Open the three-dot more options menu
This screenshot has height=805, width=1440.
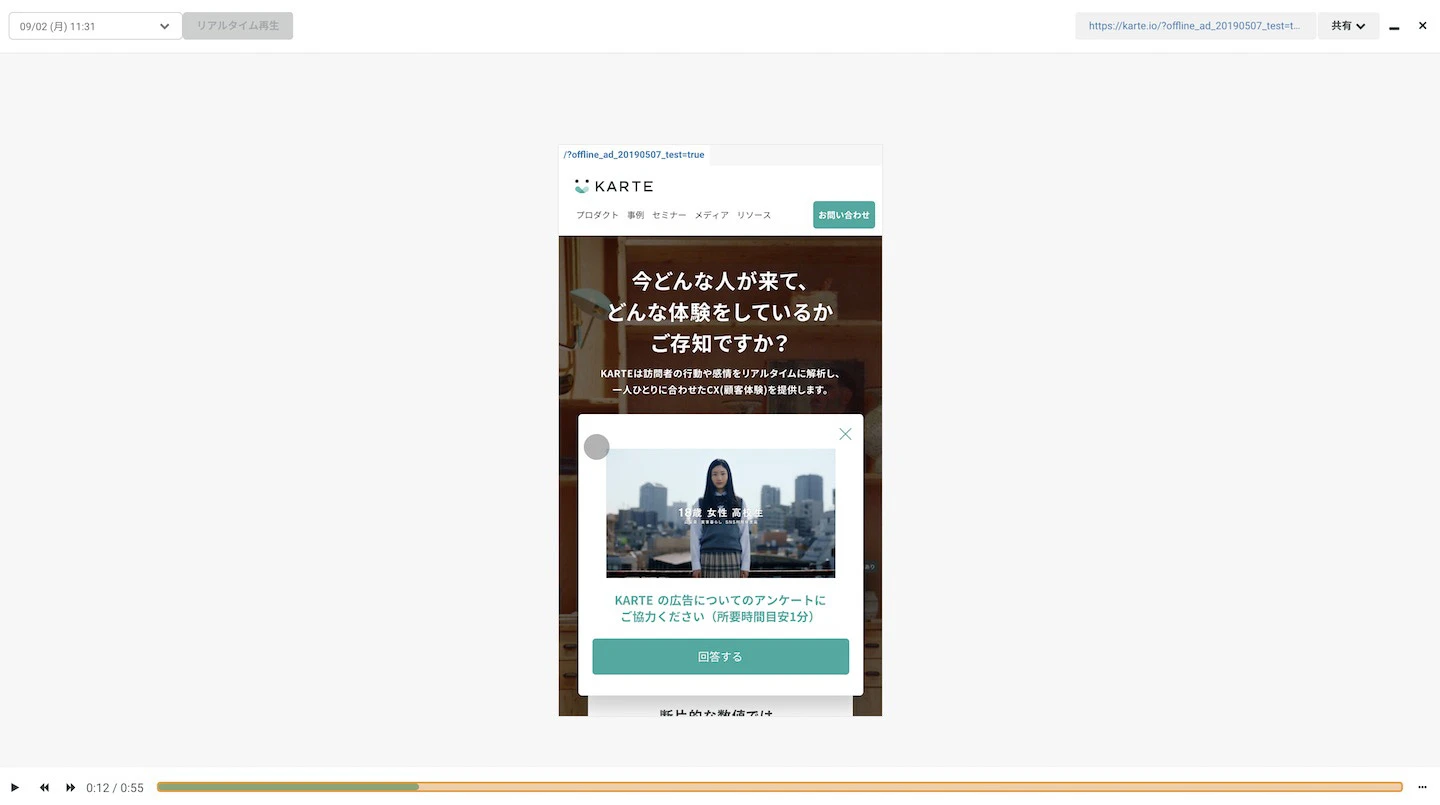(1422, 787)
